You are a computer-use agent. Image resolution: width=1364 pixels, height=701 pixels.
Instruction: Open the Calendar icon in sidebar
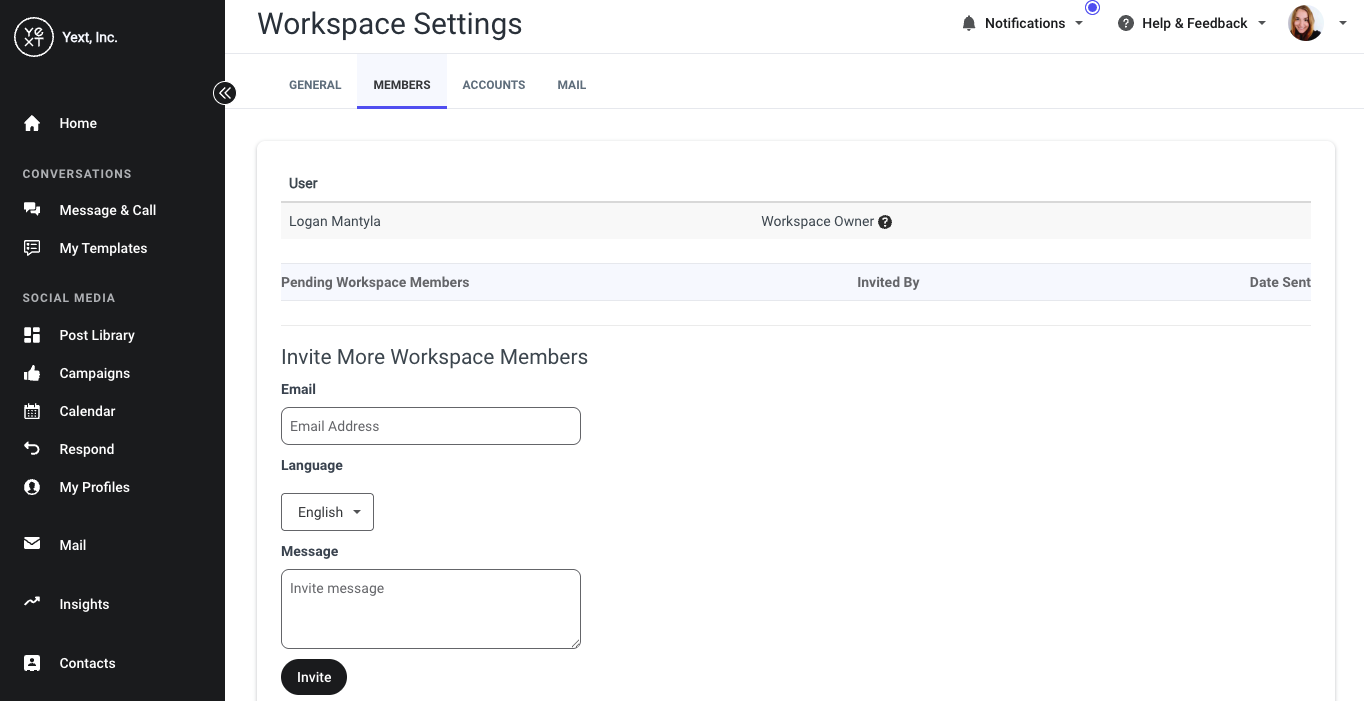coord(32,411)
